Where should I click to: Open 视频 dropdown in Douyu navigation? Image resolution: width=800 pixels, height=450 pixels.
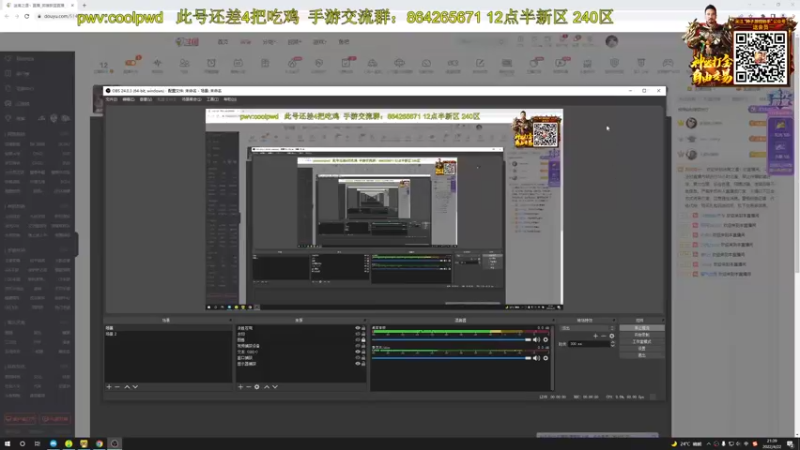294,42
